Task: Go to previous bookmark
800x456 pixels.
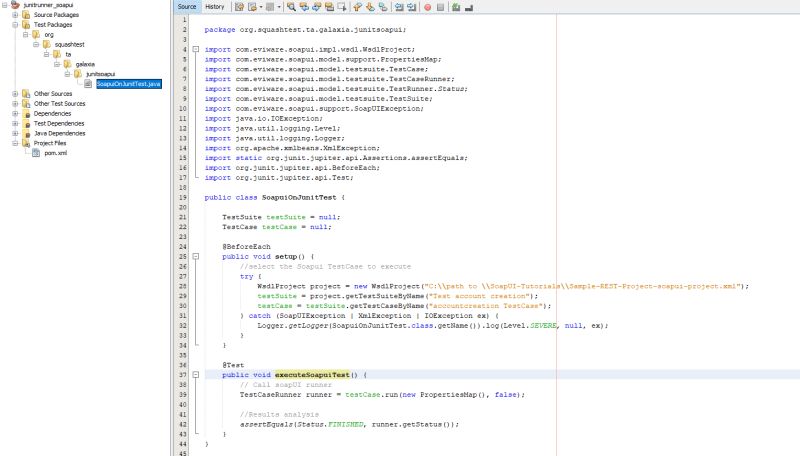Action: click(x=357, y=7)
